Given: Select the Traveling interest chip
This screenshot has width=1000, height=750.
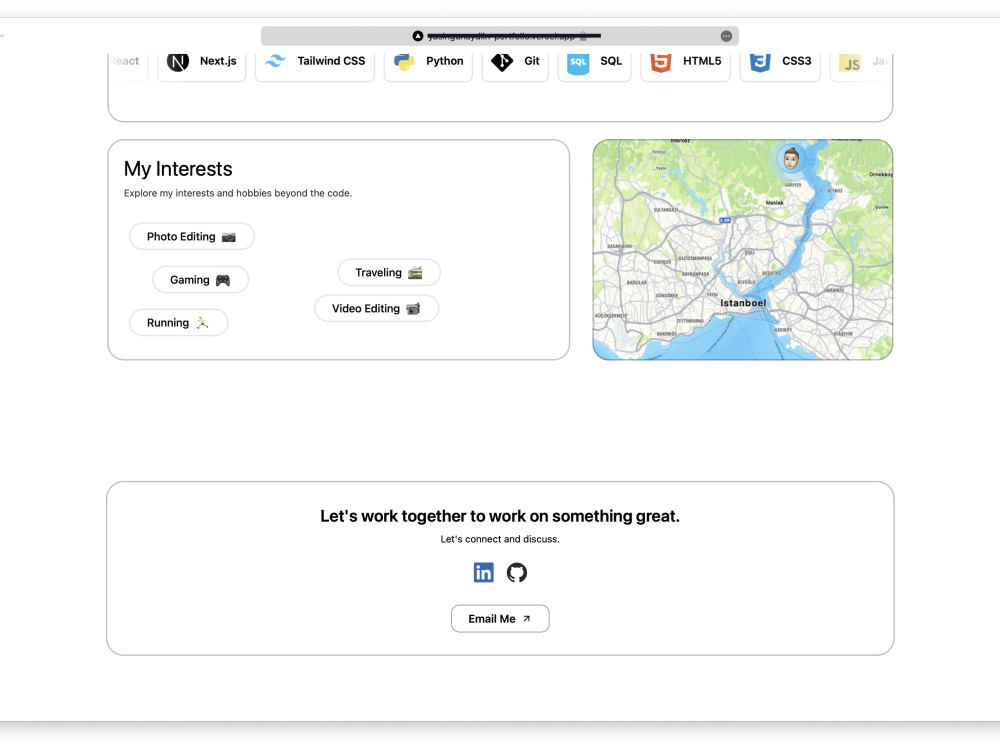Looking at the screenshot, I should [x=389, y=272].
